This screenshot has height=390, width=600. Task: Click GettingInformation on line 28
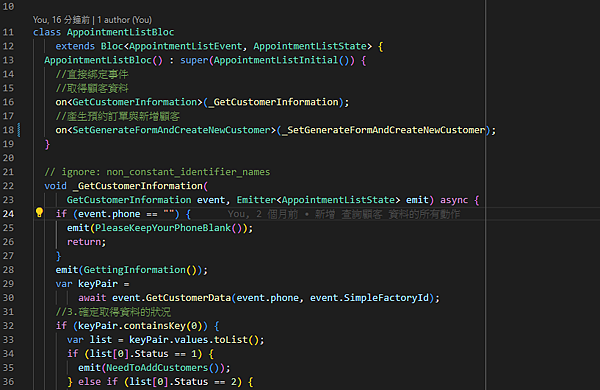(135, 270)
